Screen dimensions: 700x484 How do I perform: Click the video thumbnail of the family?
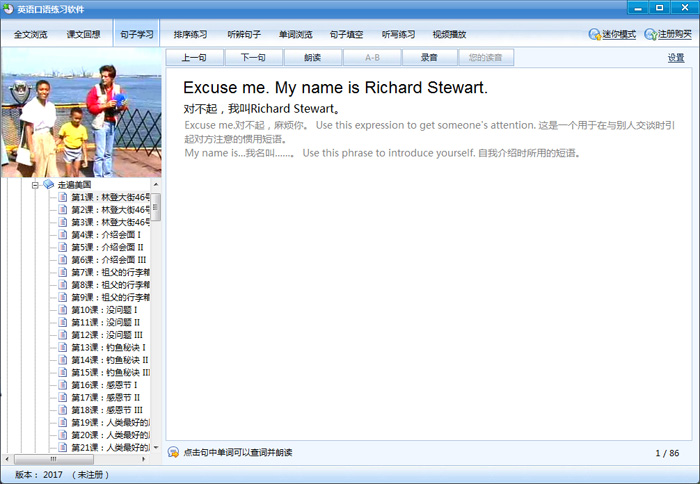80,112
